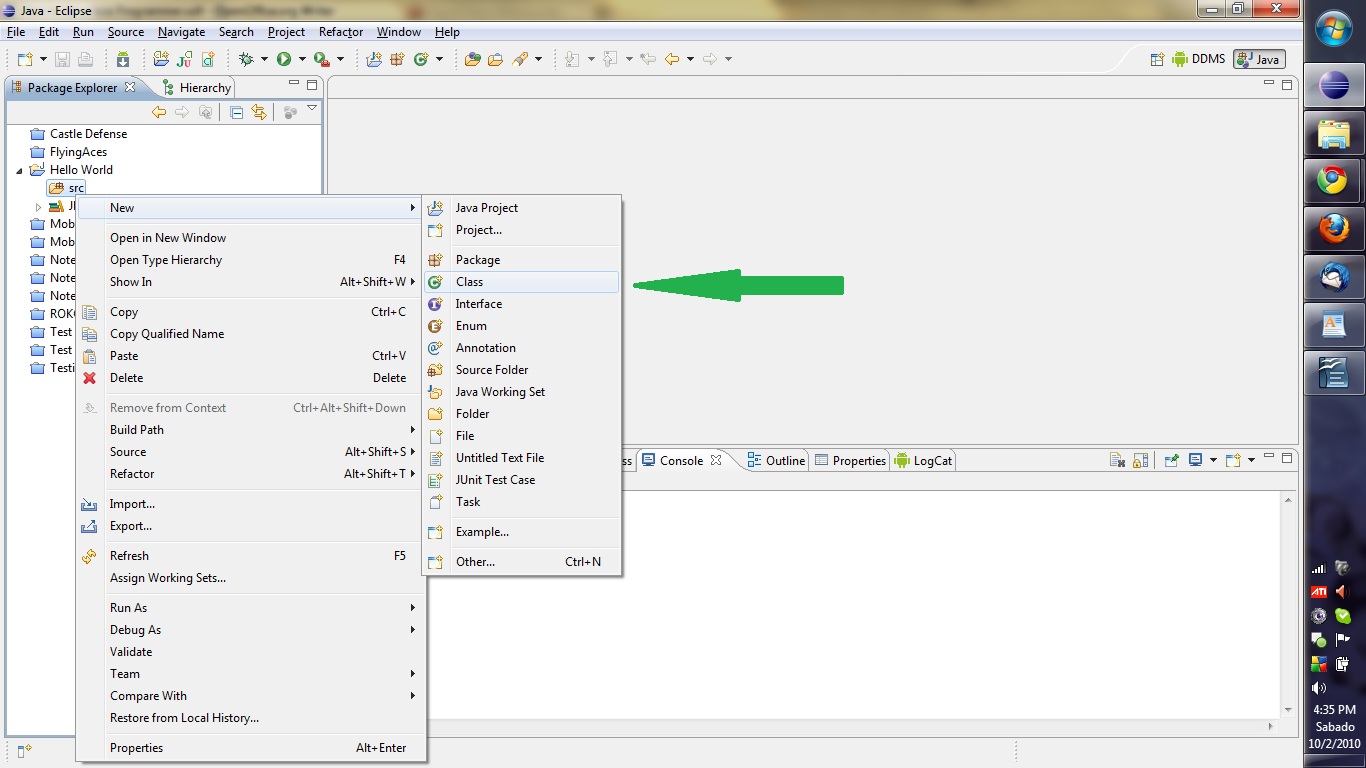This screenshot has height=768, width=1366.
Task: Close the Console tab
Action: click(x=715, y=461)
